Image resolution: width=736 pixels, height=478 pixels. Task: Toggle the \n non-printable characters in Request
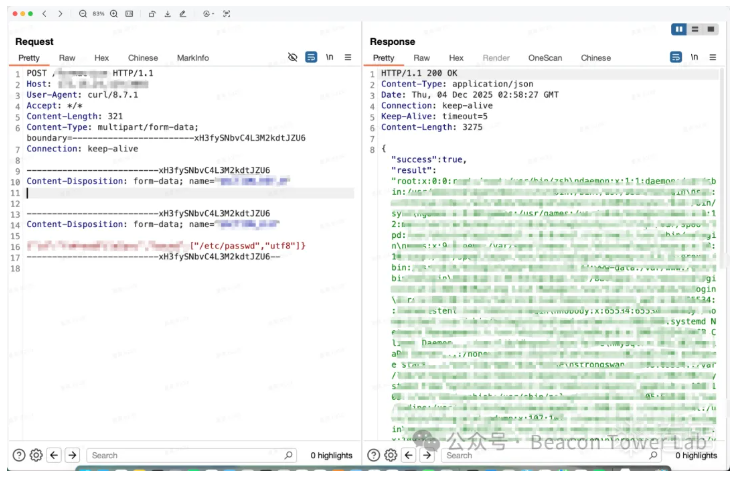pos(330,57)
